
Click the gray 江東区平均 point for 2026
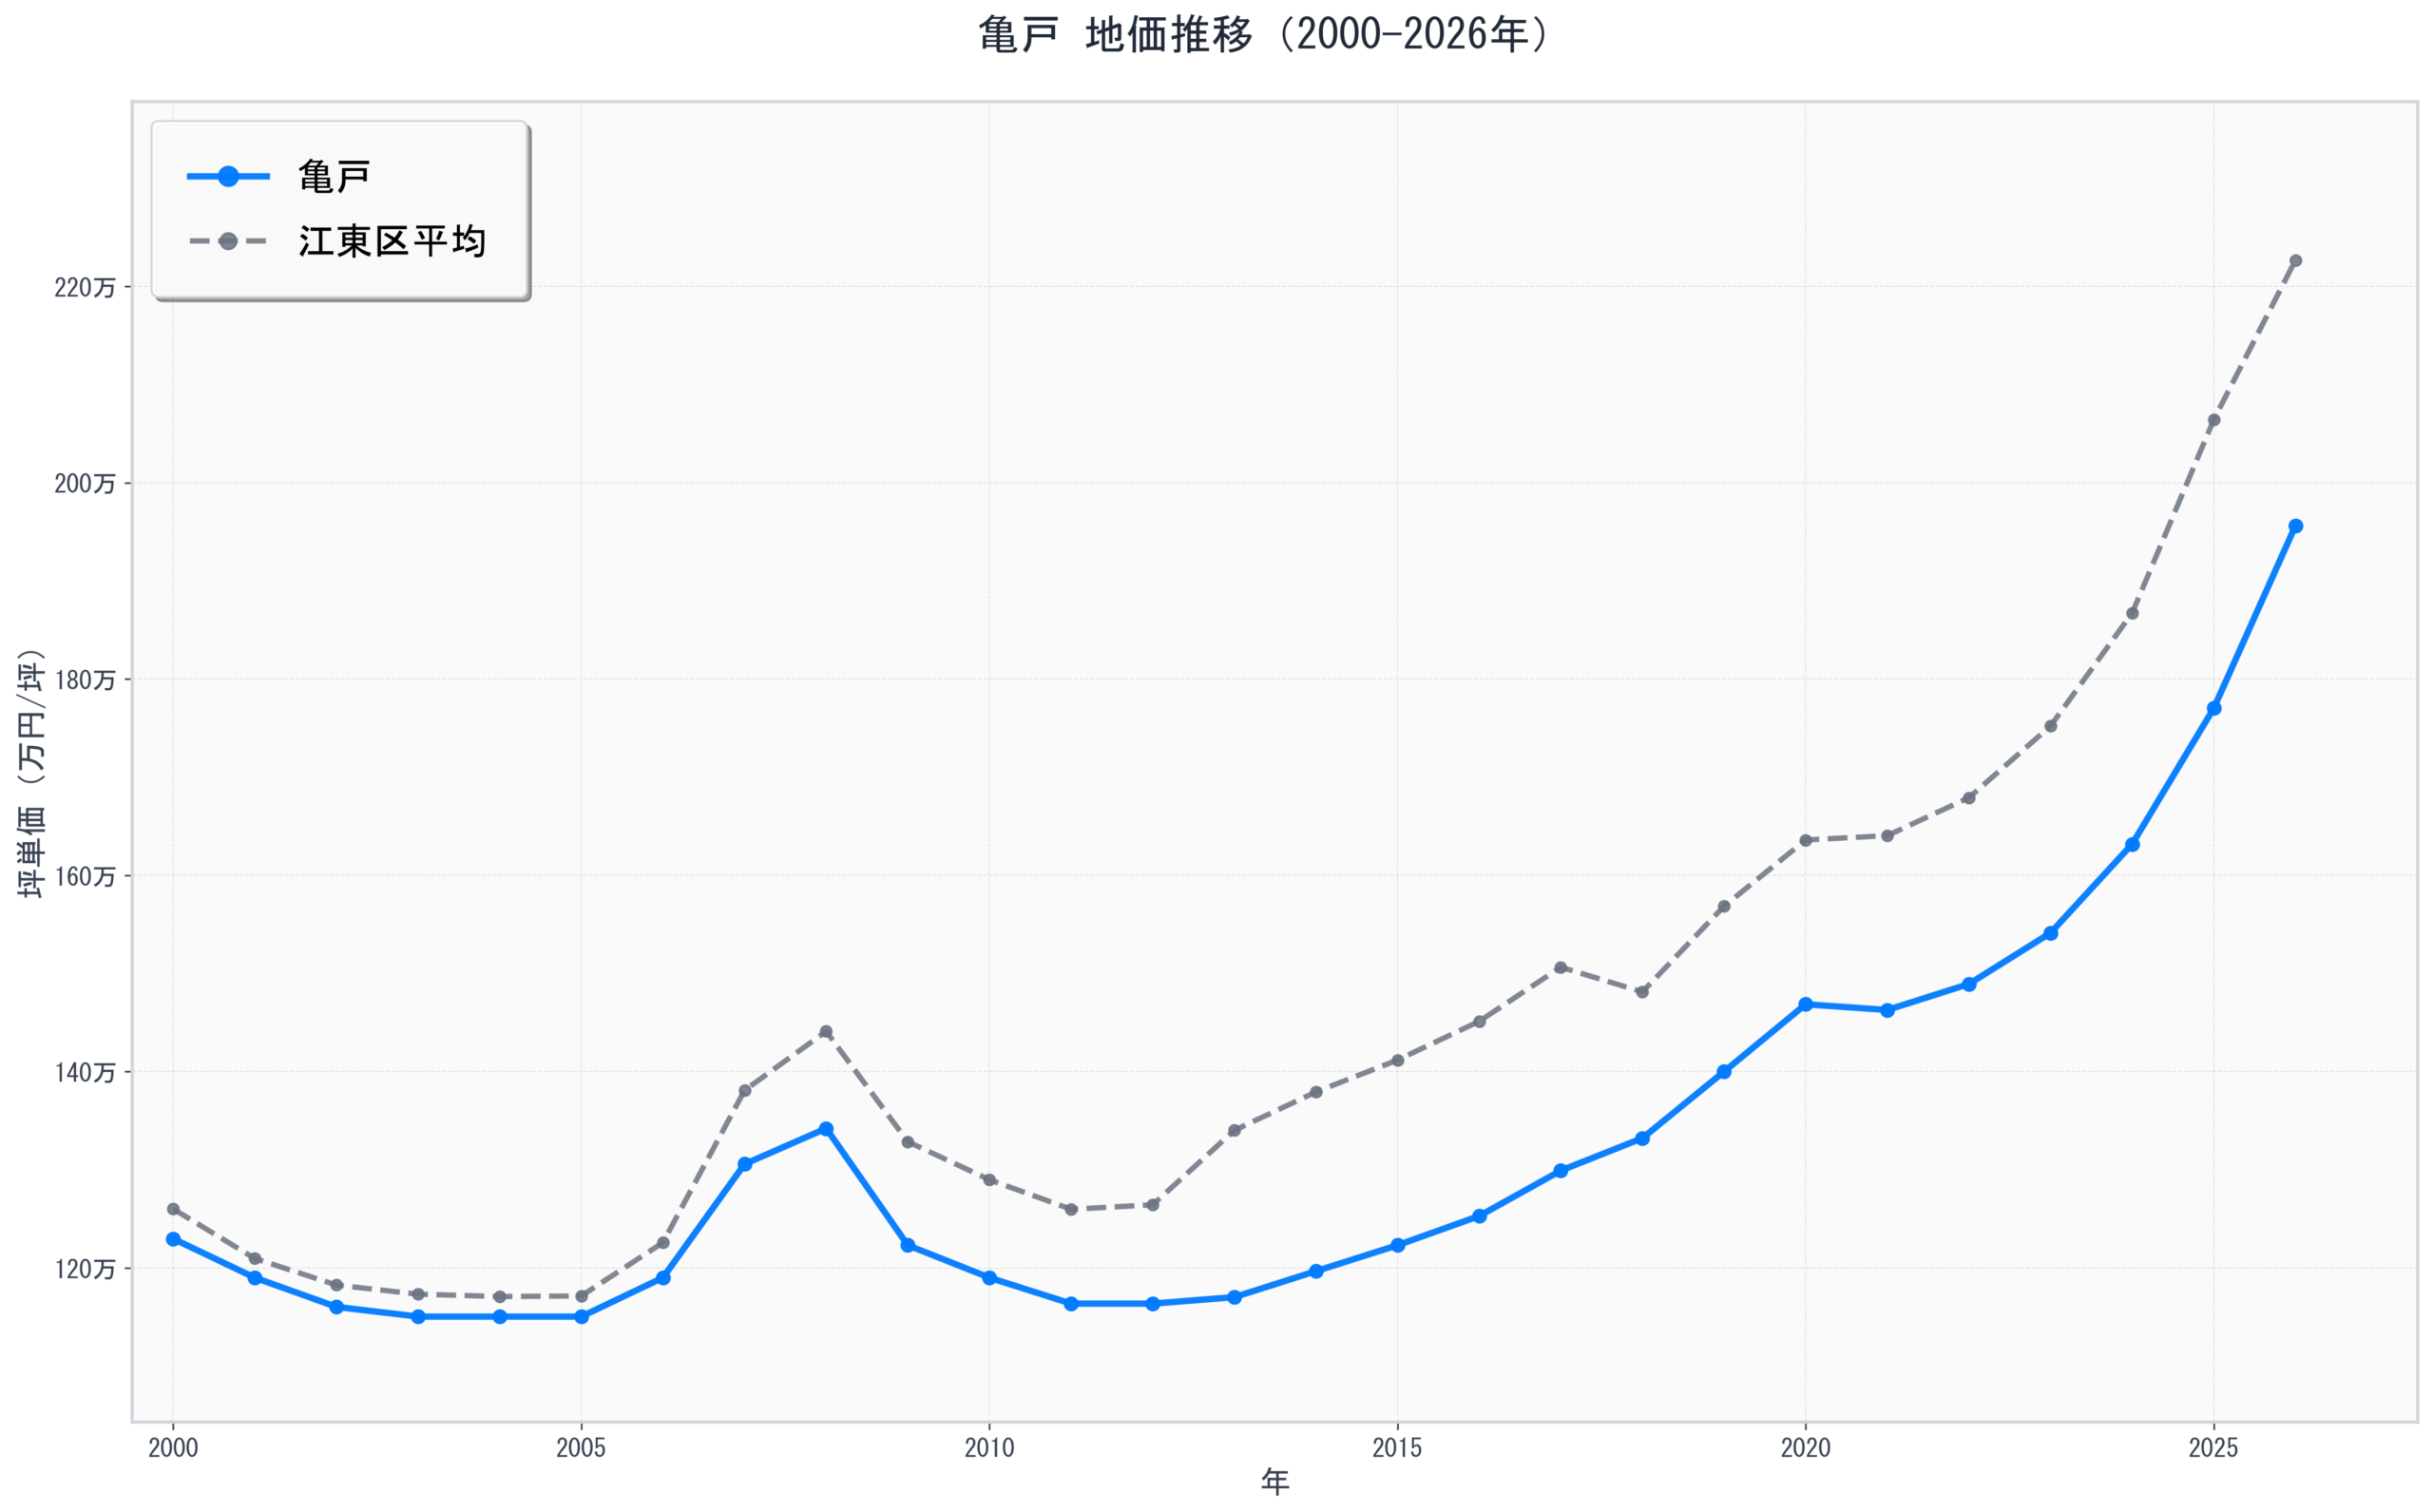point(2296,261)
